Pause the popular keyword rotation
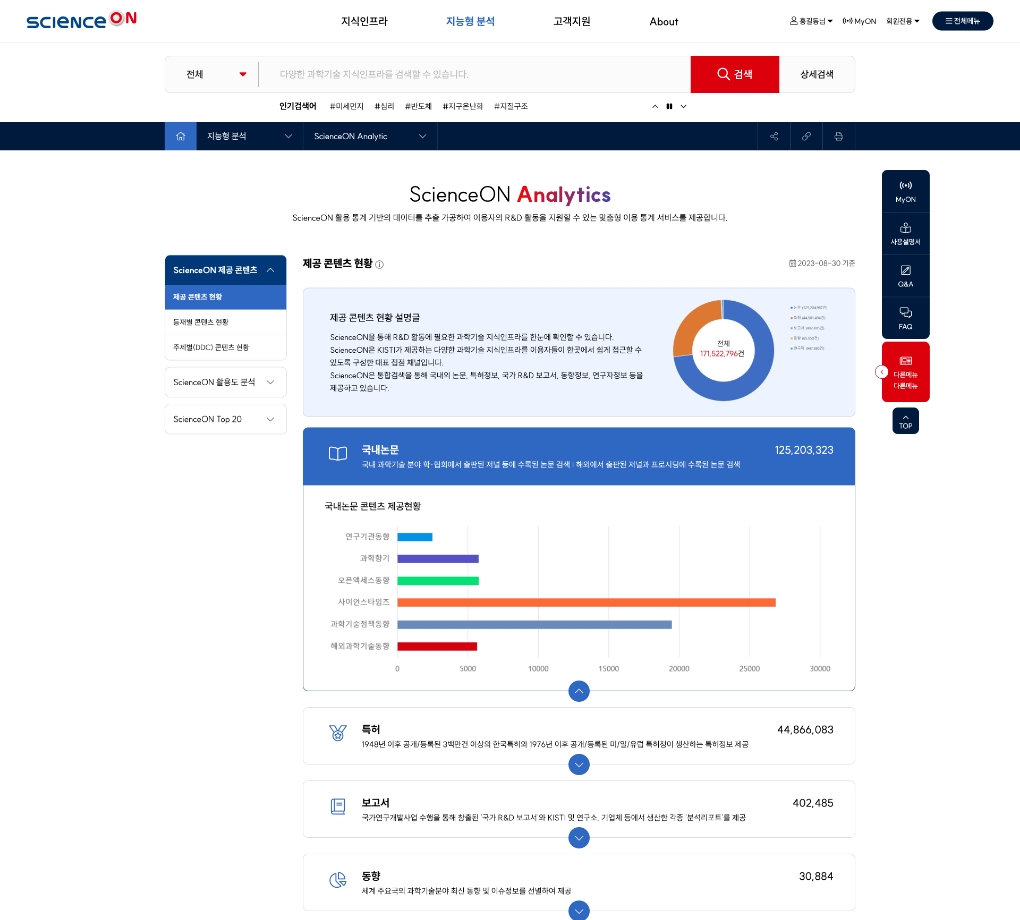1020x920 pixels. (x=669, y=106)
